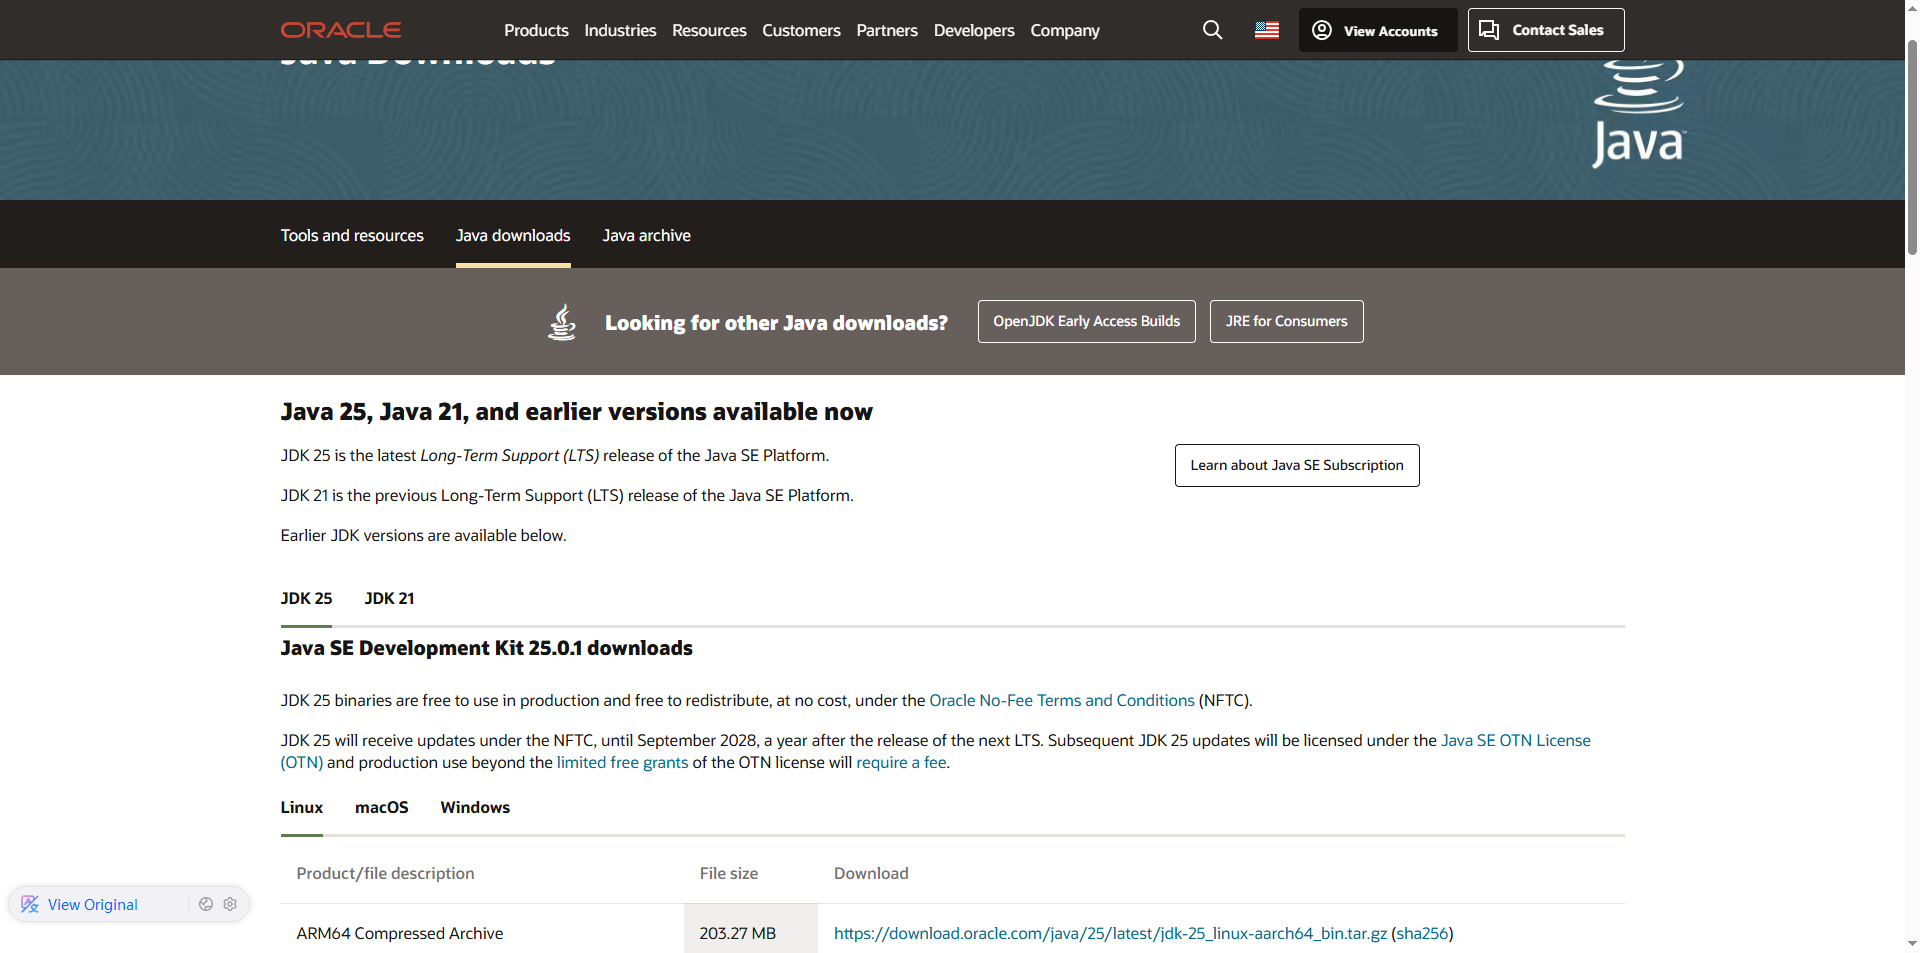Select the JDK 25 tab
This screenshot has height=953, width=1920.
(x=306, y=598)
